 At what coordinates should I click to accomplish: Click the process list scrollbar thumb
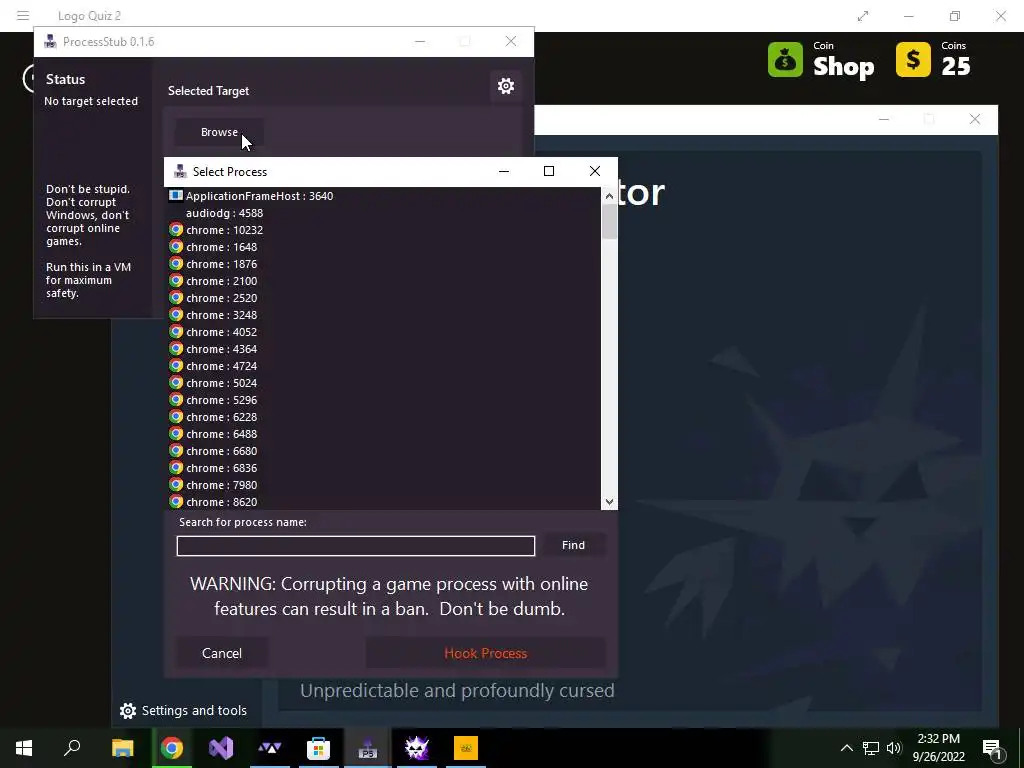point(609,222)
